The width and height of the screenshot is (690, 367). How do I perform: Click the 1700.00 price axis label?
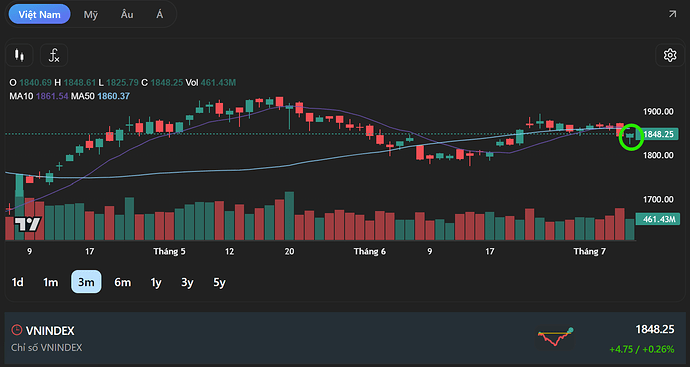point(658,199)
